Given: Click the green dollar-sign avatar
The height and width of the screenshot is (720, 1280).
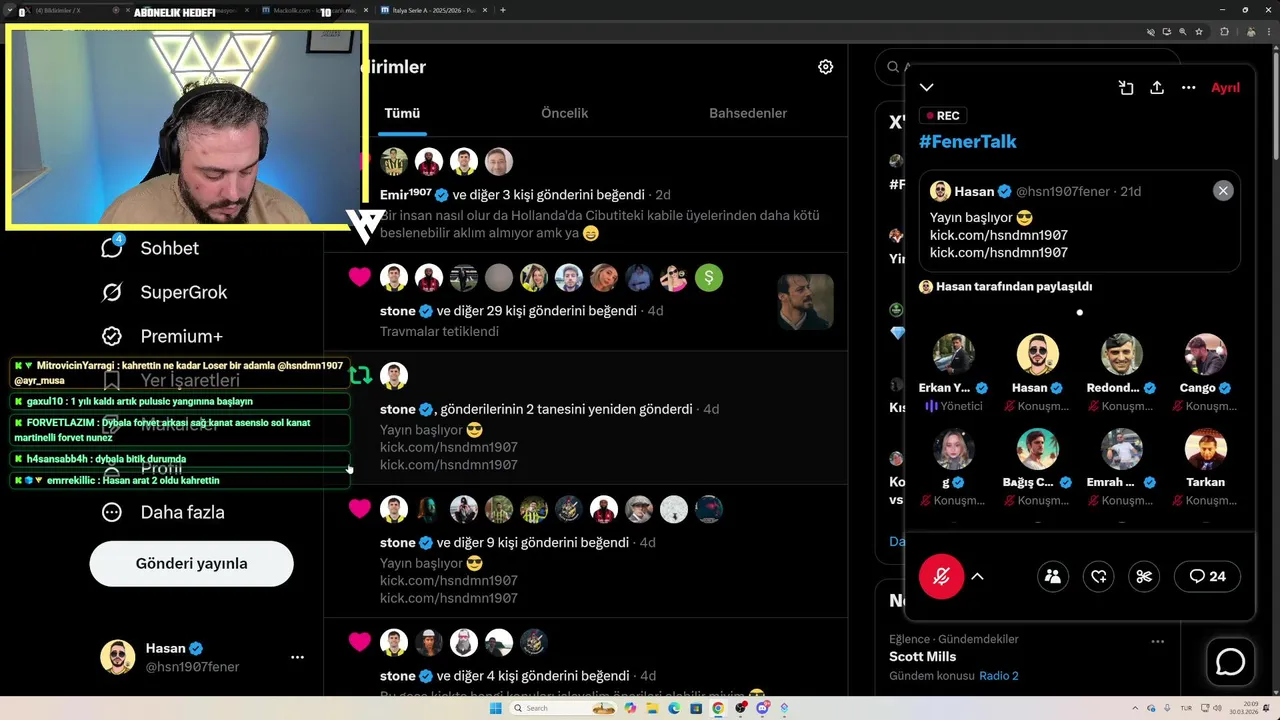Looking at the screenshot, I should [709, 278].
